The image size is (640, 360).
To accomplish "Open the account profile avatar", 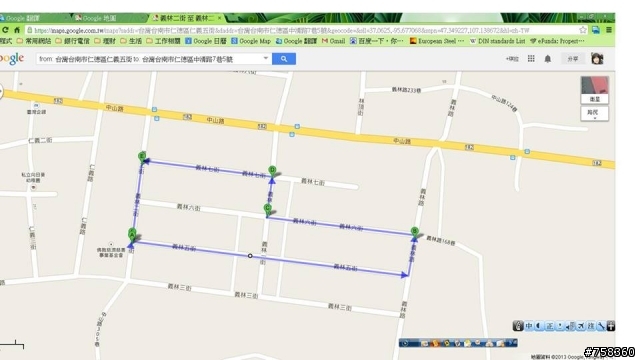I will (598, 59).
